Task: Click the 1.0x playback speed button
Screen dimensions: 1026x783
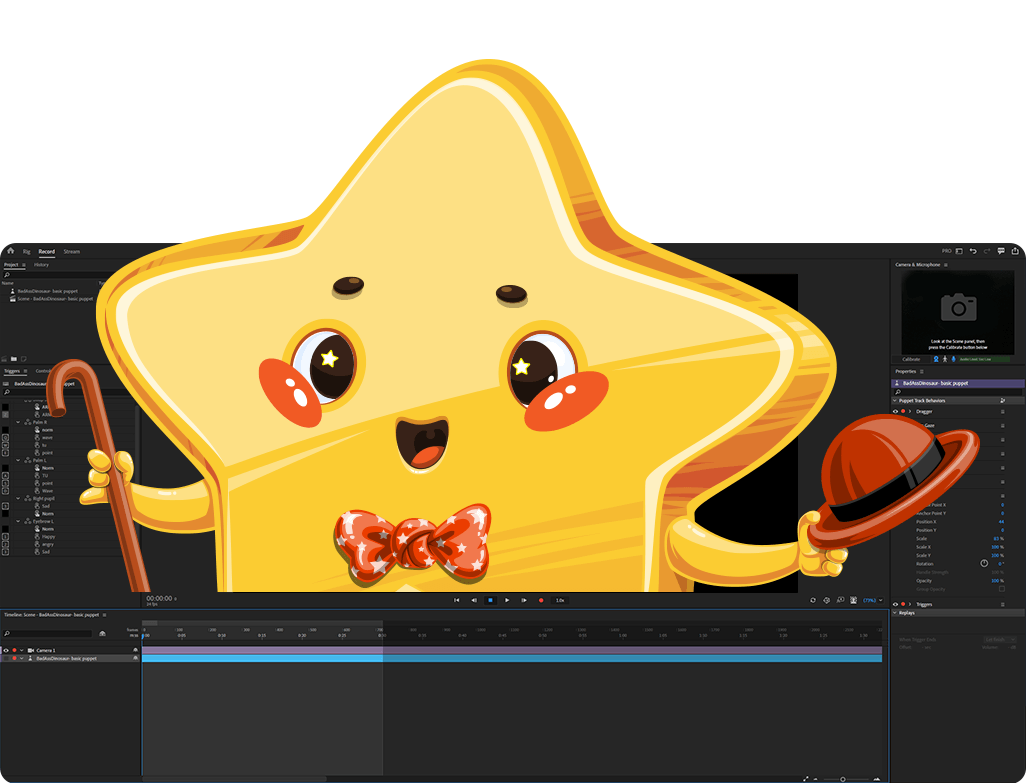Action: [x=560, y=600]
